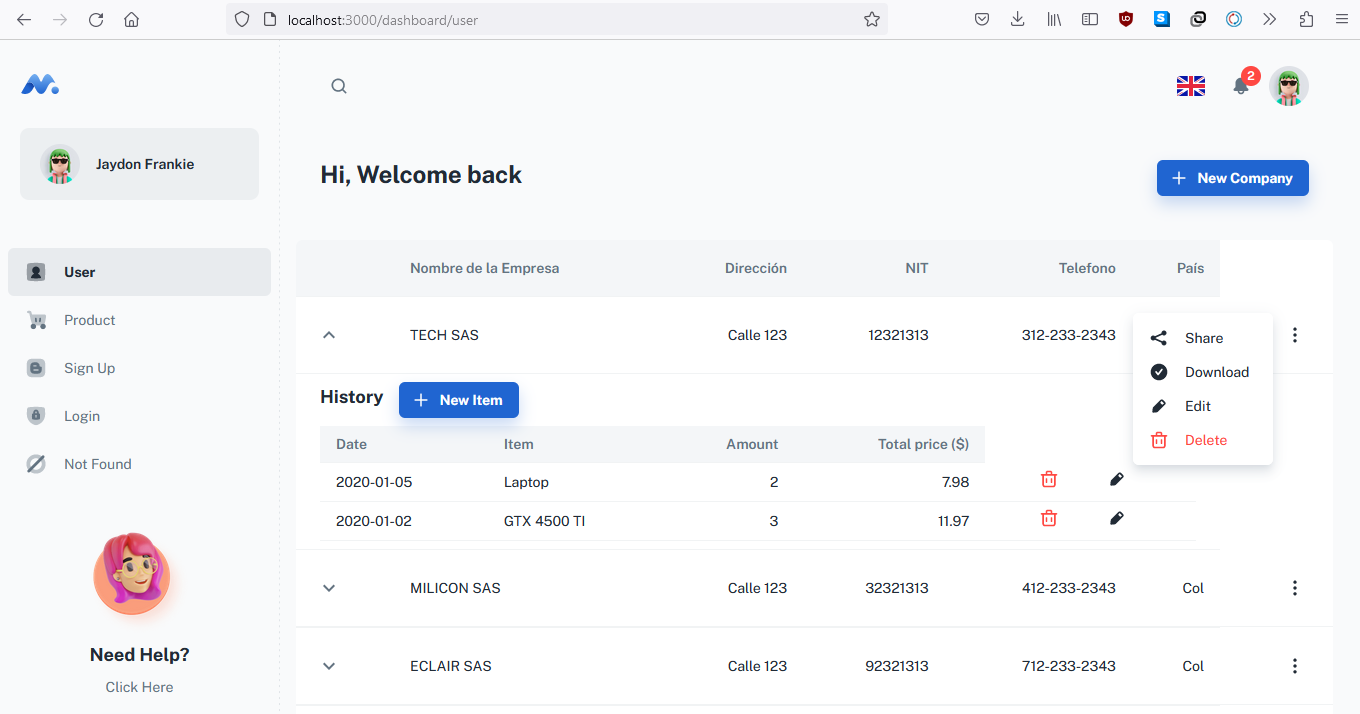Click the Product shopping cart icon
Image resolution: width=1360 pixels, height=714 pixels.
point(36,320)
